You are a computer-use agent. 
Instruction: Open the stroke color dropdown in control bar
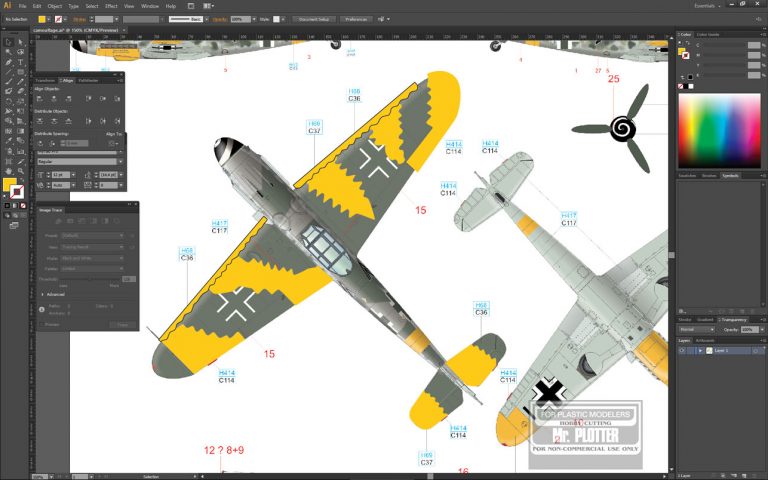pyautogui.click(x=66, y=19)
